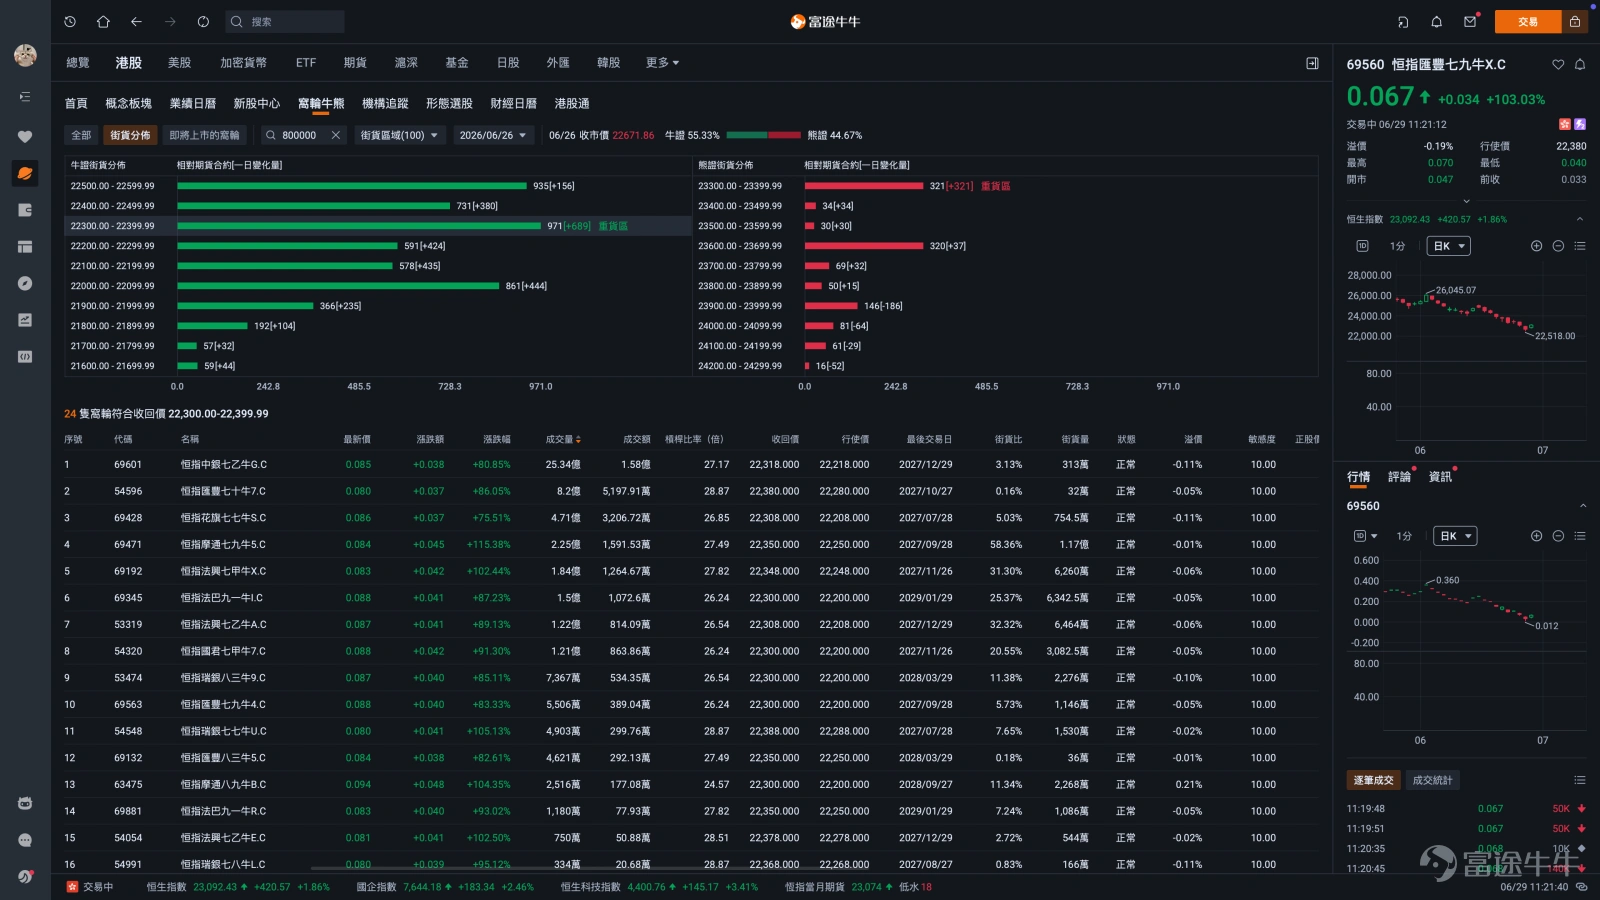1600x900 pixels.
Task: Add 69560 to favorites with heart icon
Action: coord(1558,64)
